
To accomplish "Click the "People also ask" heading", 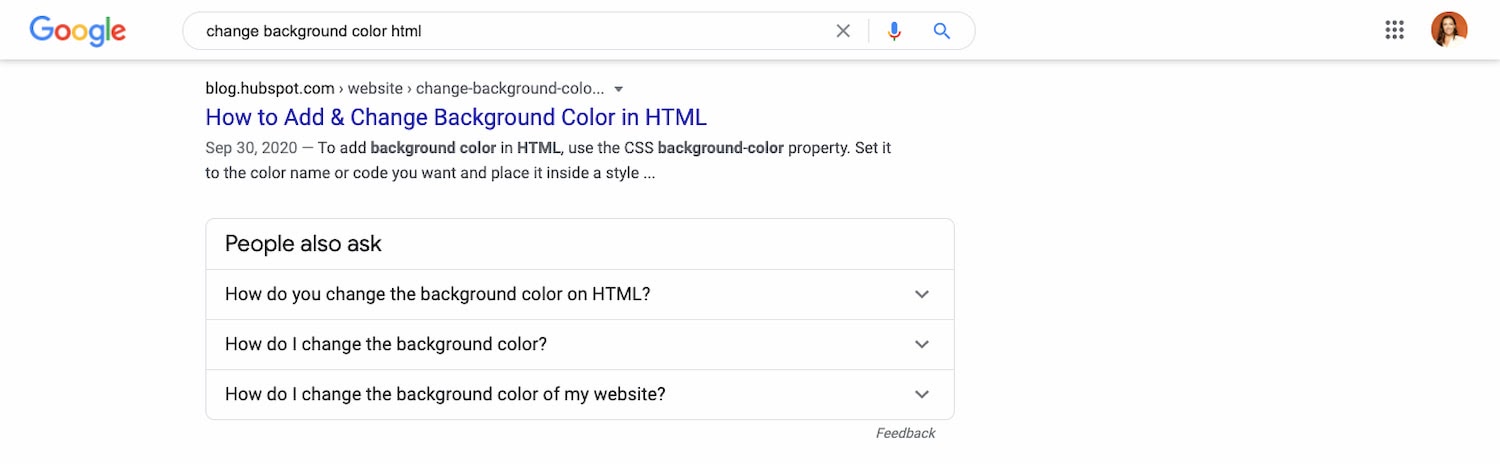I will (x=303, y=244).
